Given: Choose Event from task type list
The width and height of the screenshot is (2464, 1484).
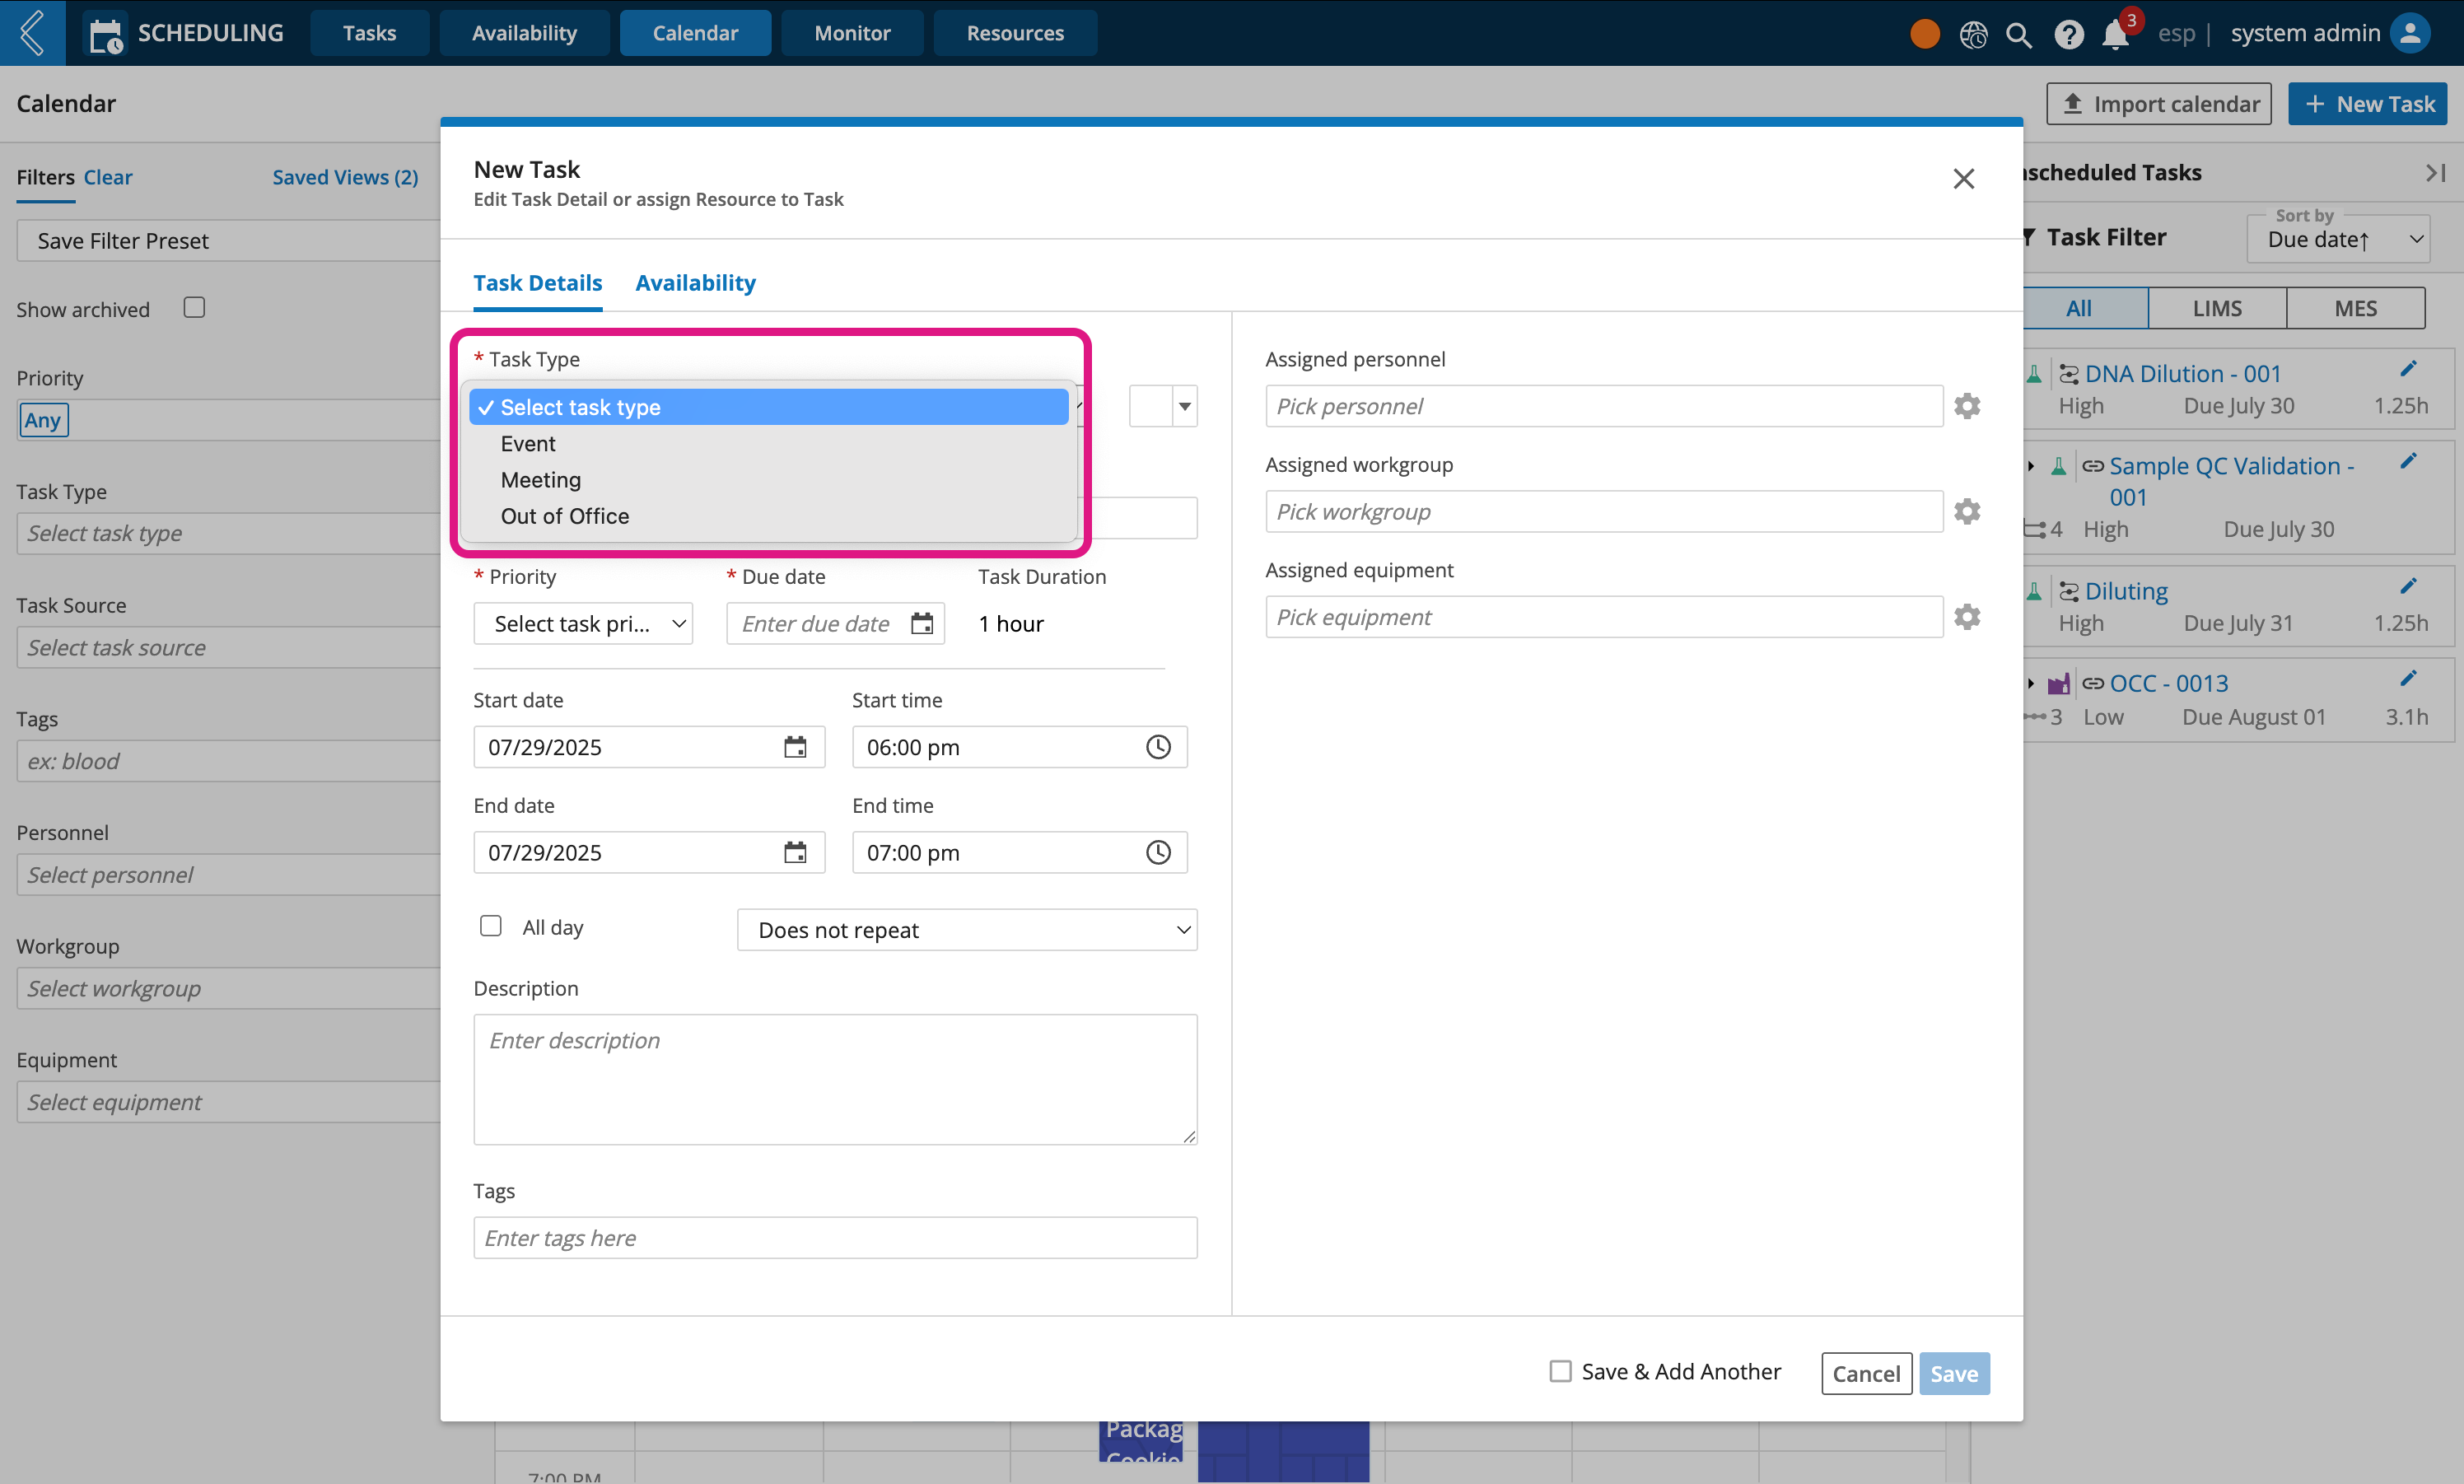Looking at the screenshot, I should 768,444.
